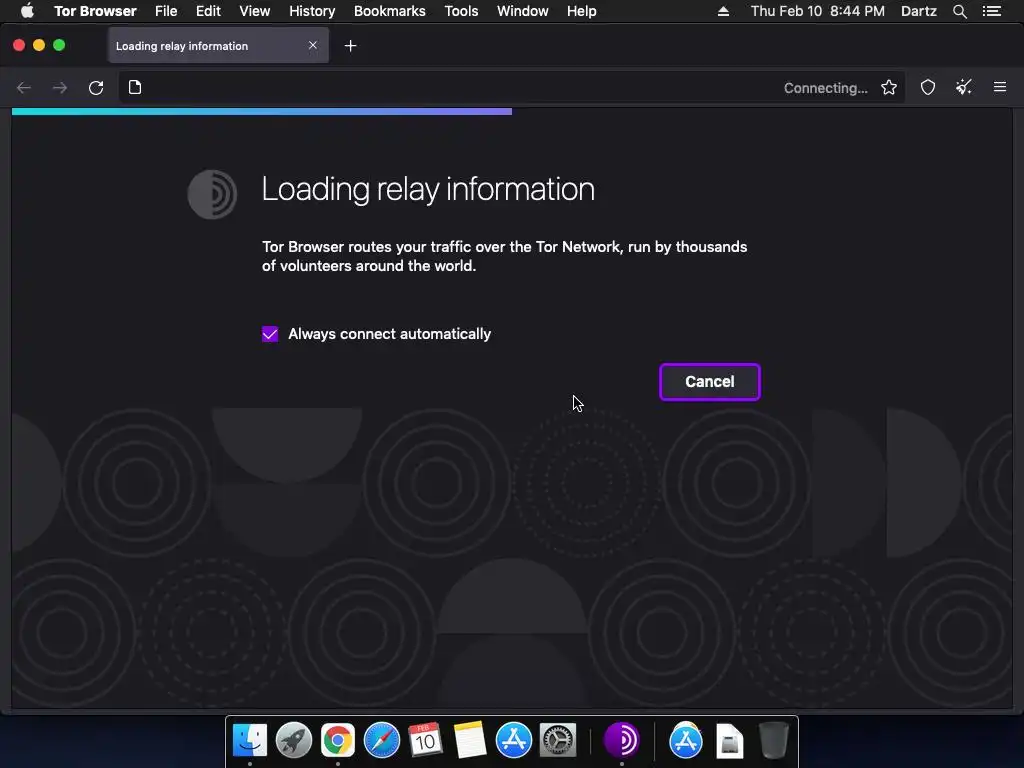Open System Preferences from the Dock
Screen dimensions: 1024x768
[x=558, y=740]
